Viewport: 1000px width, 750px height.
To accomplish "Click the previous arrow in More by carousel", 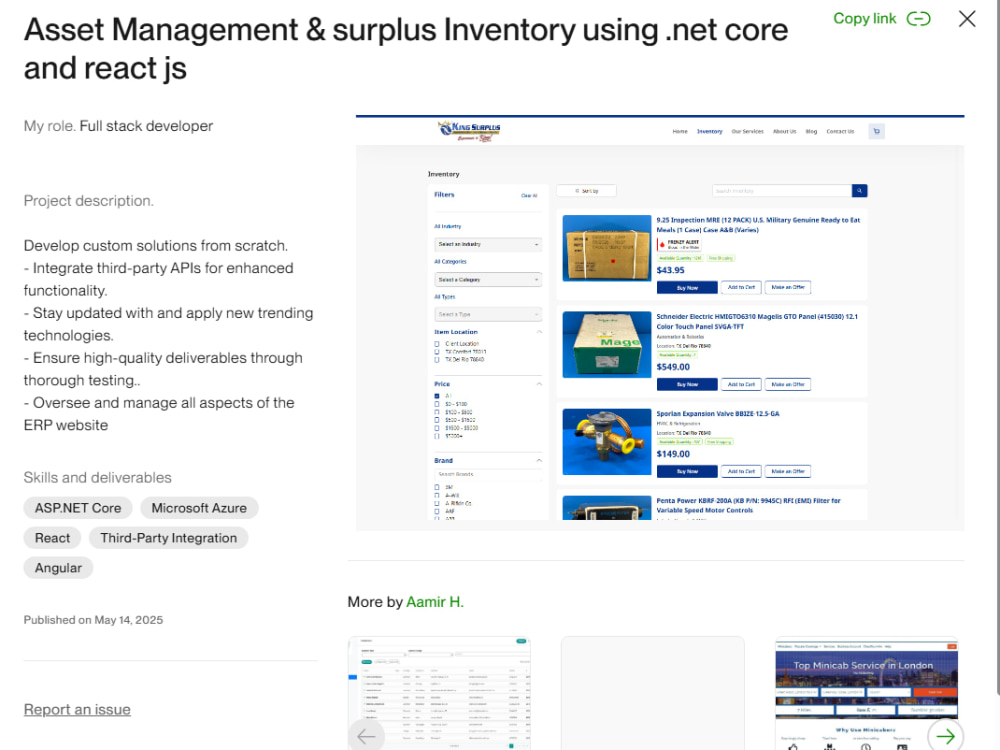I will pos(367,736).
